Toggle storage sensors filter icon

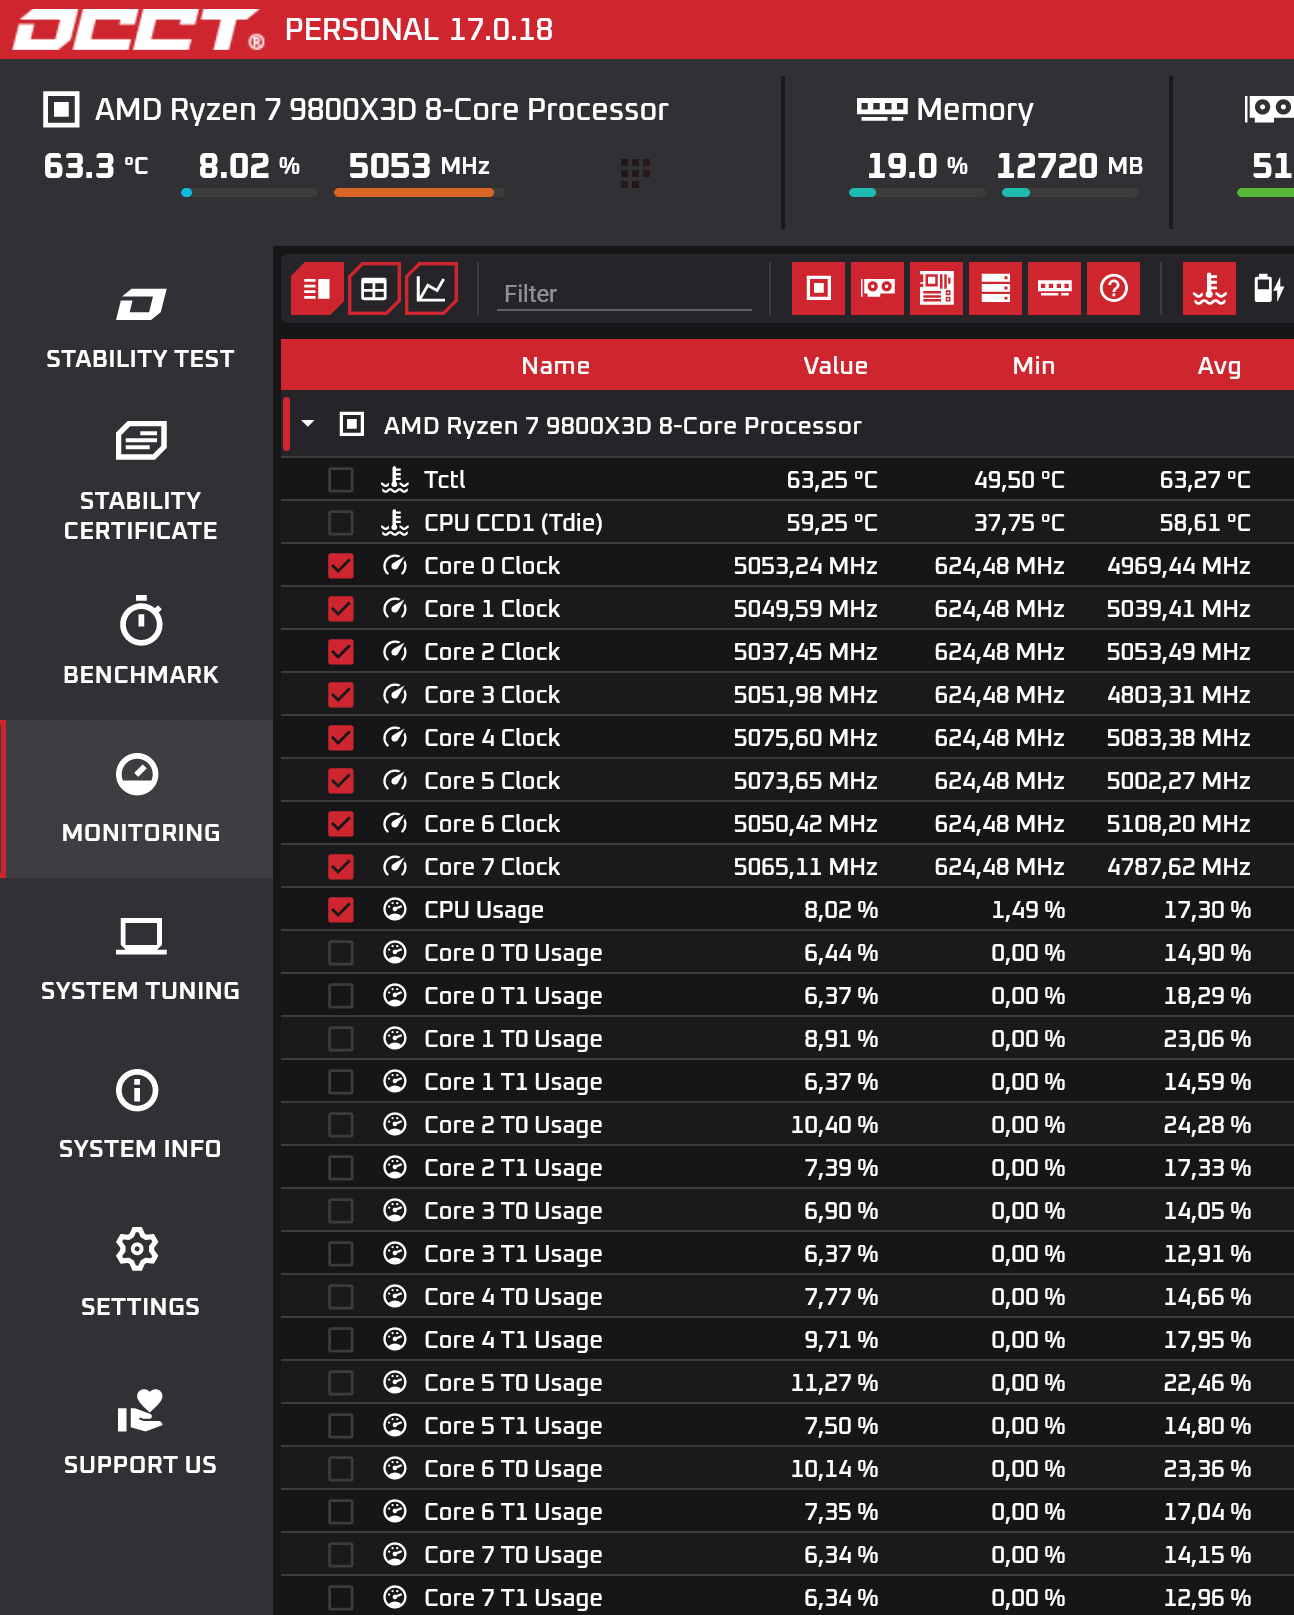tap(995, 289)
